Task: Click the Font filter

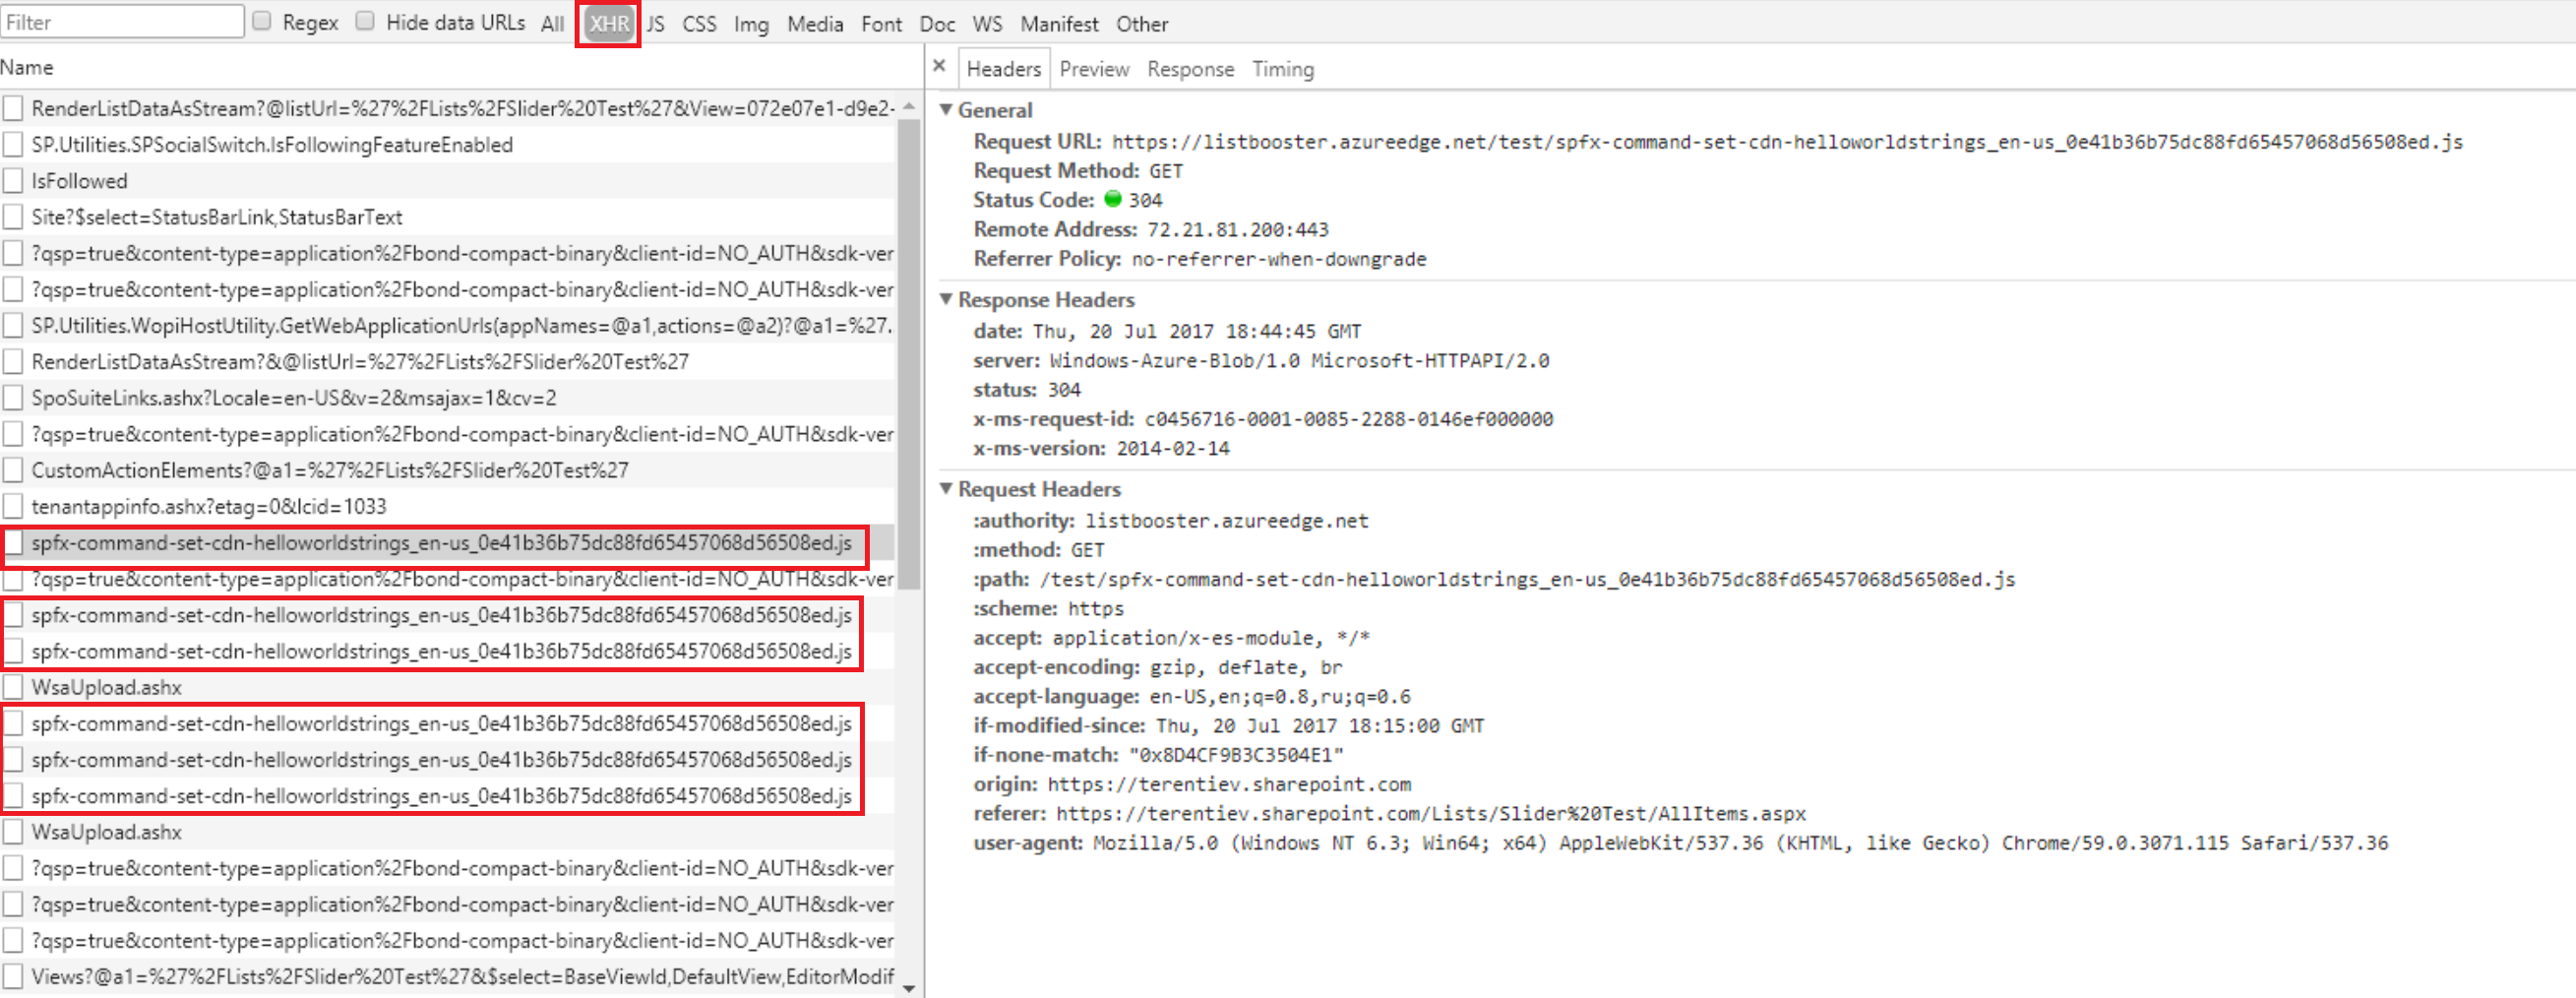Action: [881, 23]
